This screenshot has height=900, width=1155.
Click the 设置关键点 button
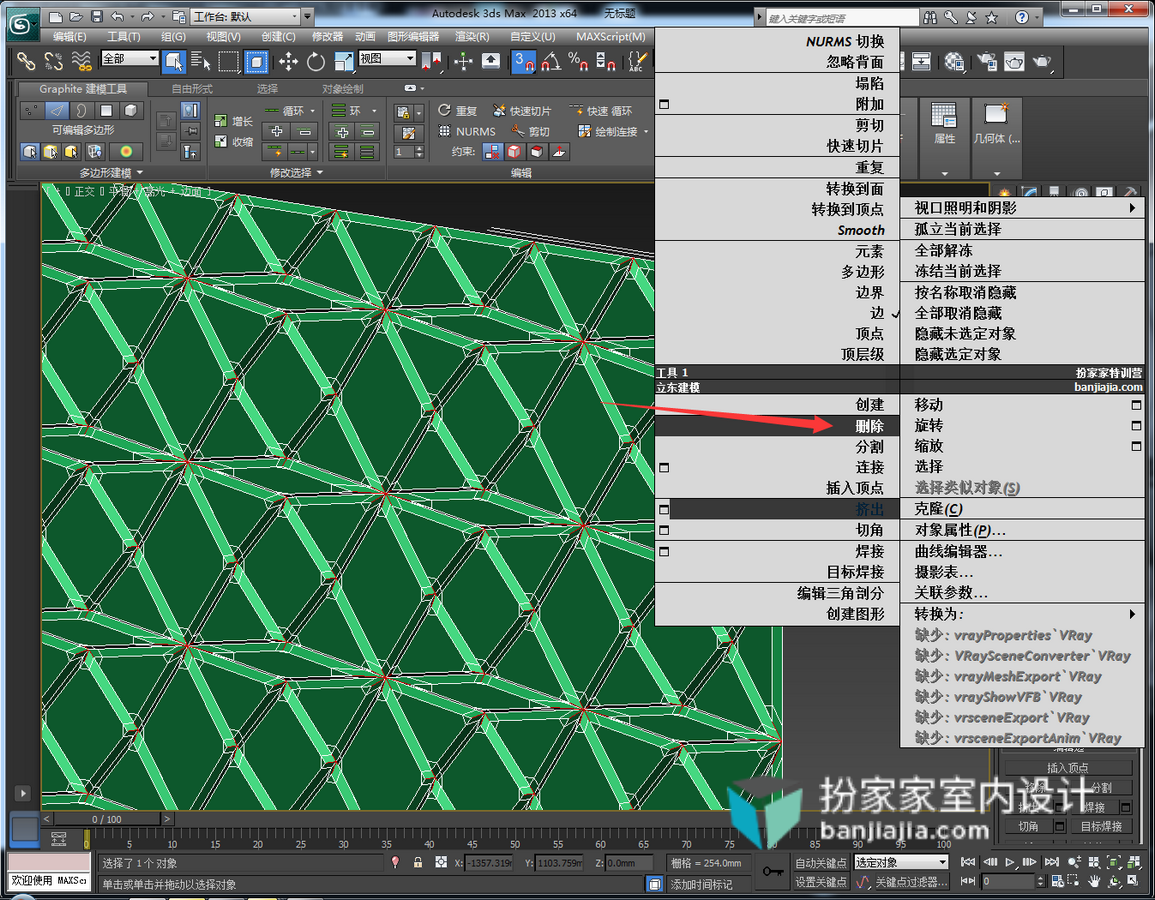coord(821,882)
